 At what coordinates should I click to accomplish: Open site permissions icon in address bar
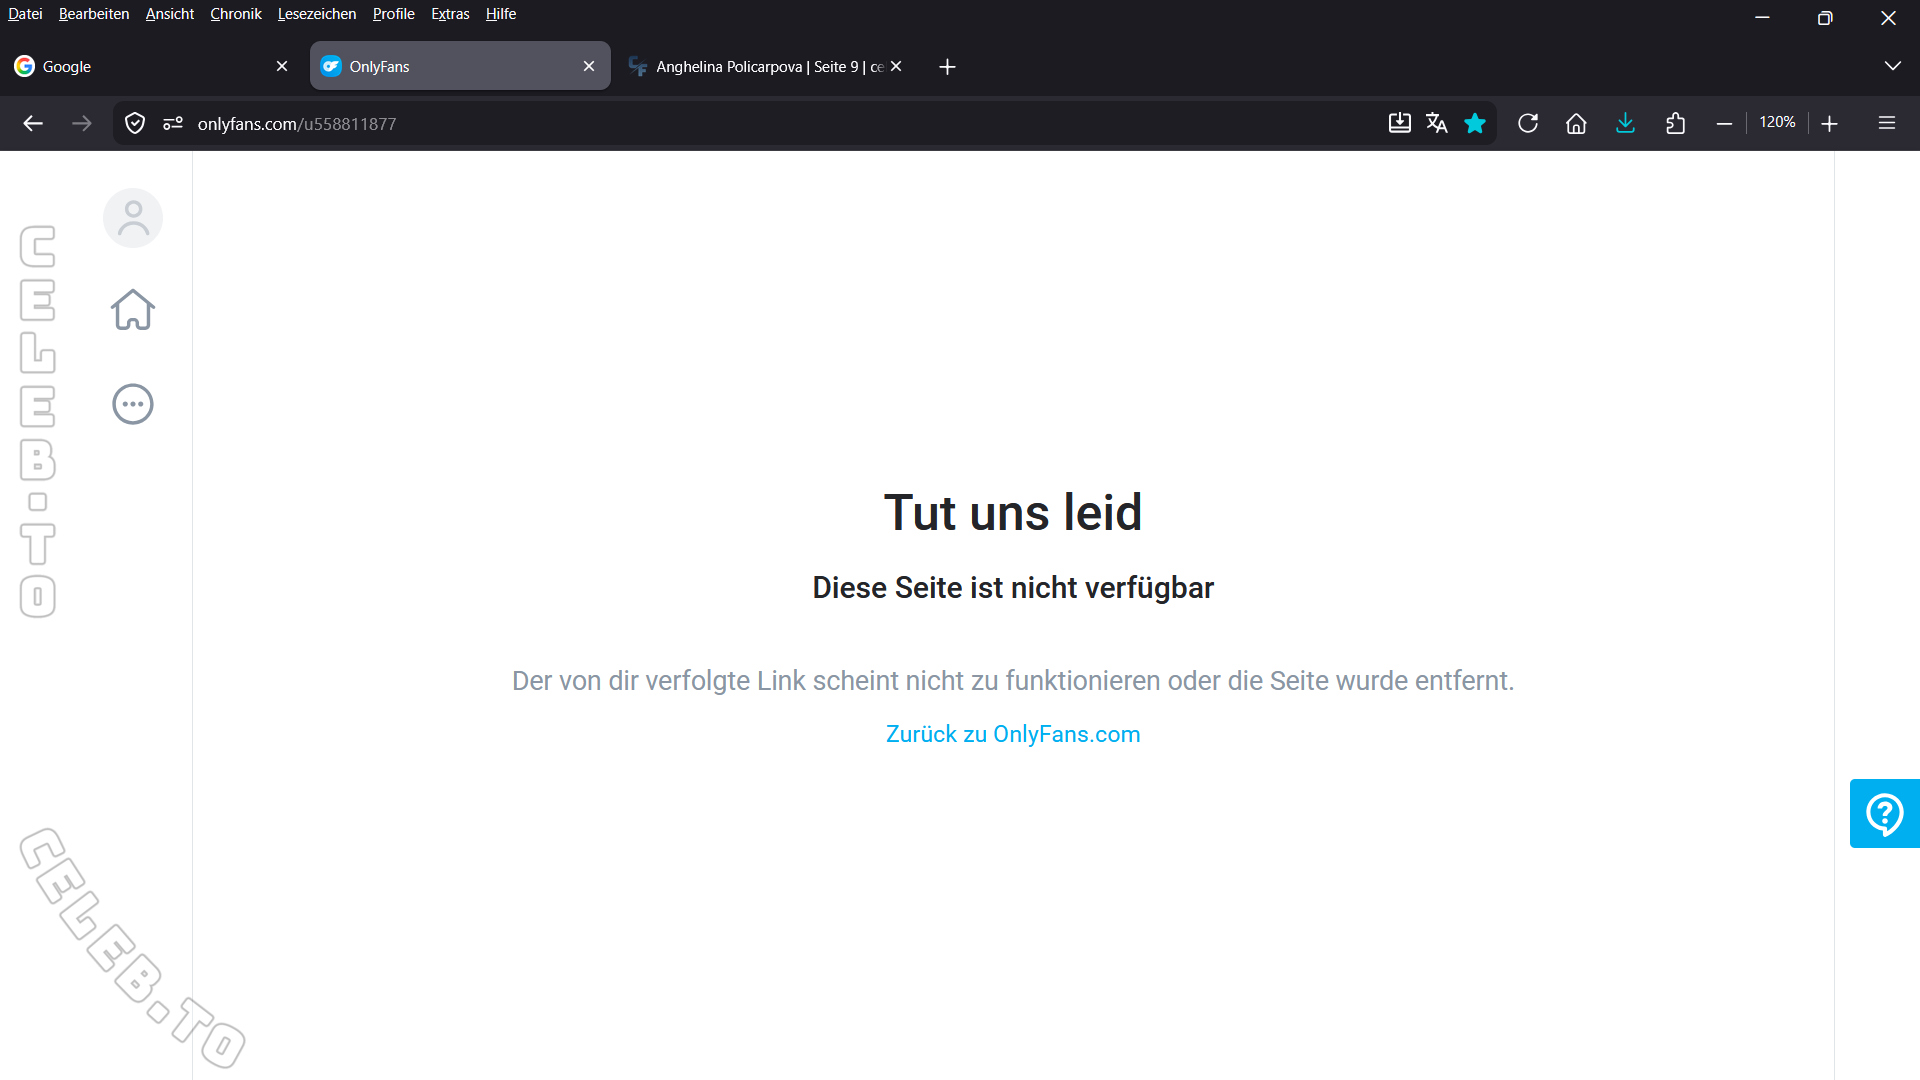[173, 123]
